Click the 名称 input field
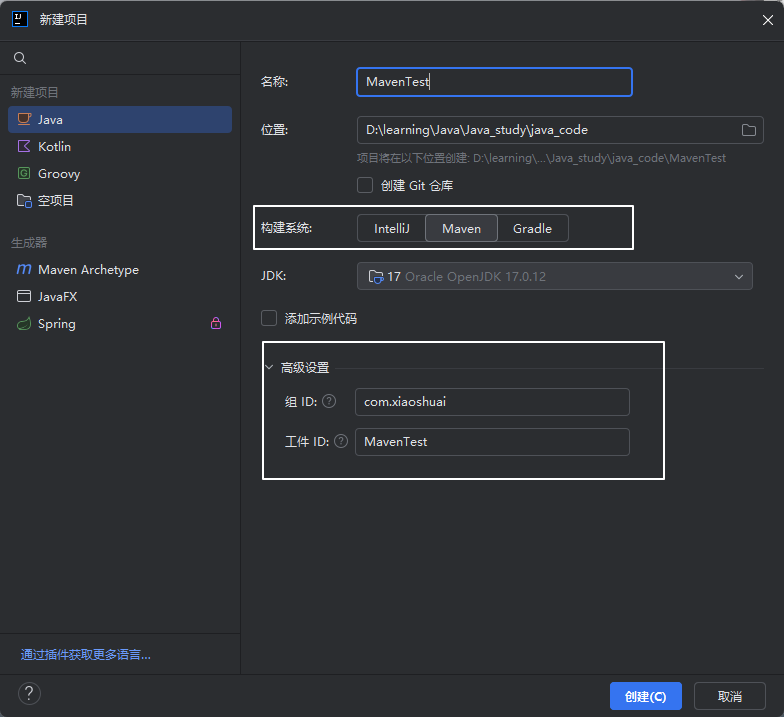This screenshot has height=717, width=784. pyautogui.click(x=494, y=82)
